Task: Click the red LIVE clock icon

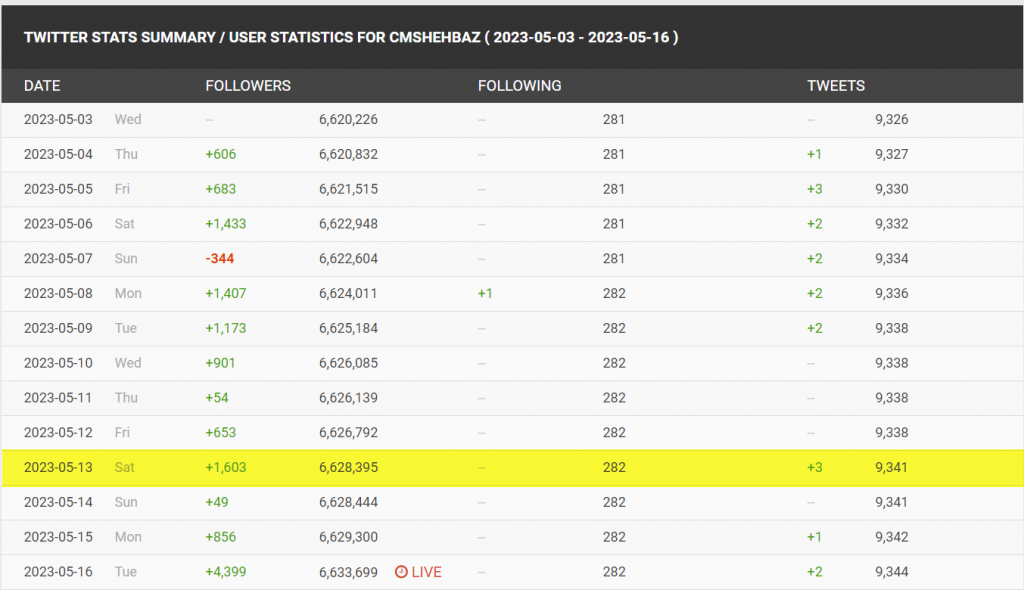Action: [401, 572]
